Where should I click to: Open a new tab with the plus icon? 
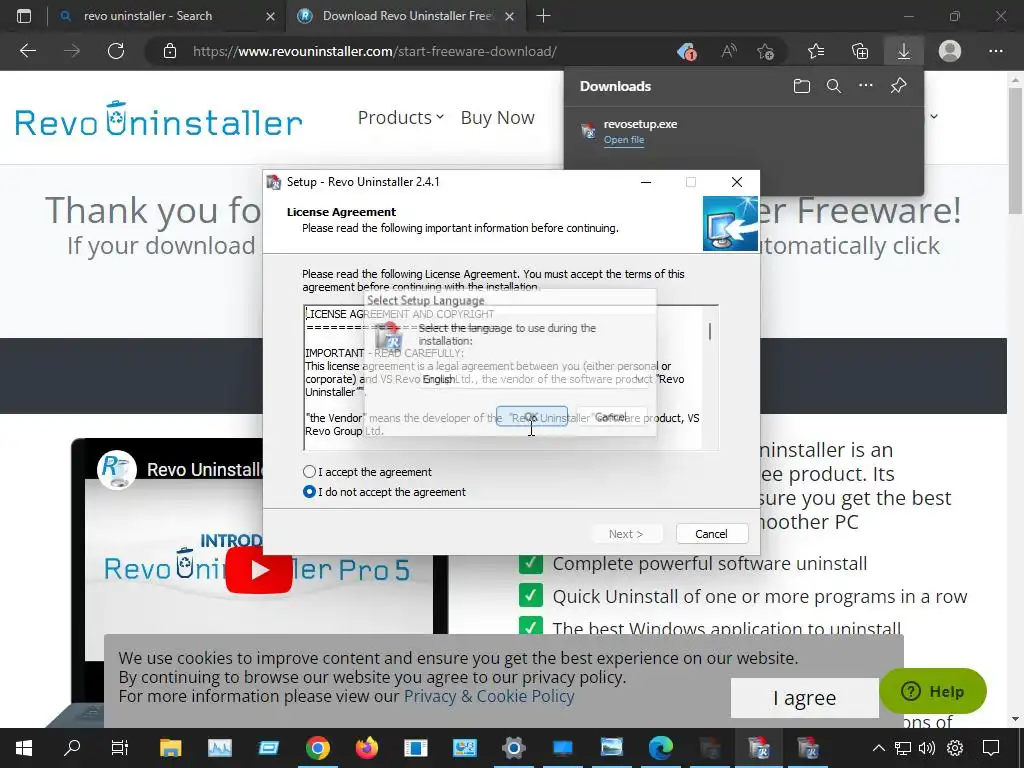coord(543,16)
